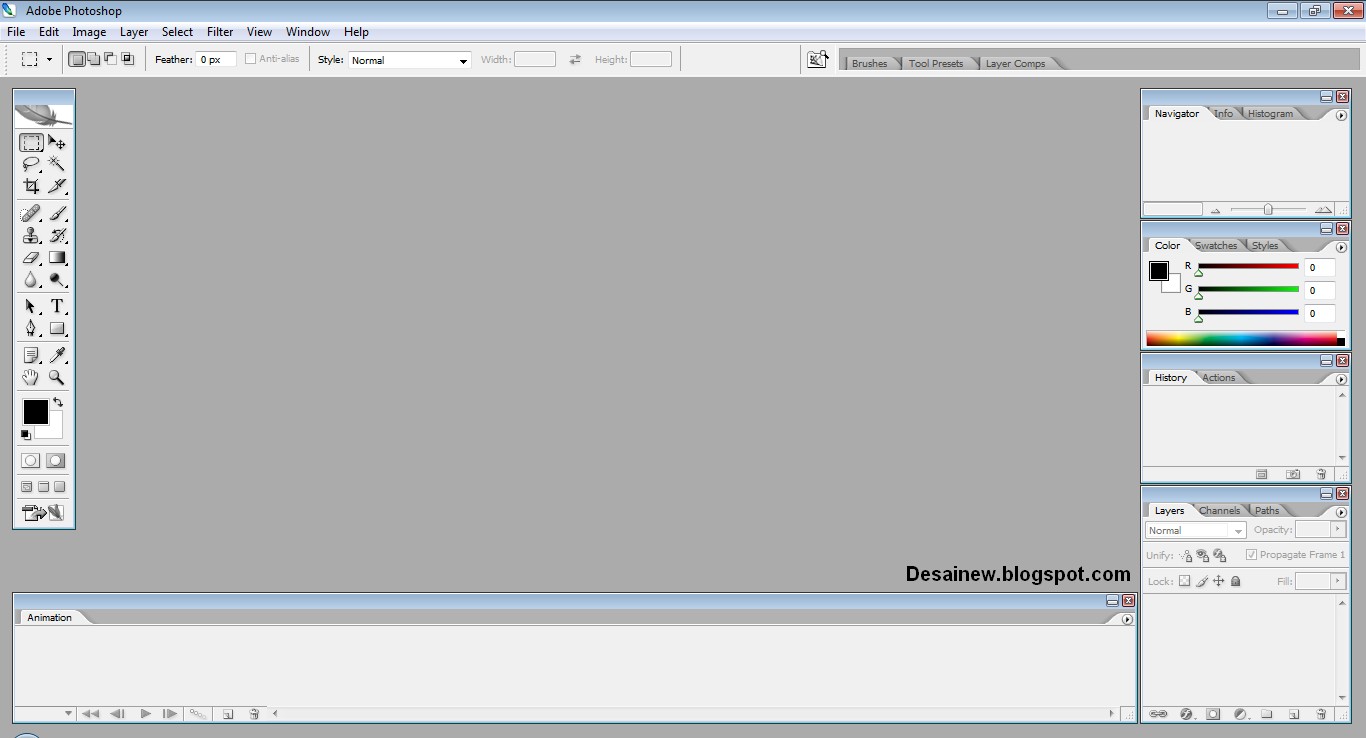Toggle Lock transparent pixels

click(x=1185, y=581)
